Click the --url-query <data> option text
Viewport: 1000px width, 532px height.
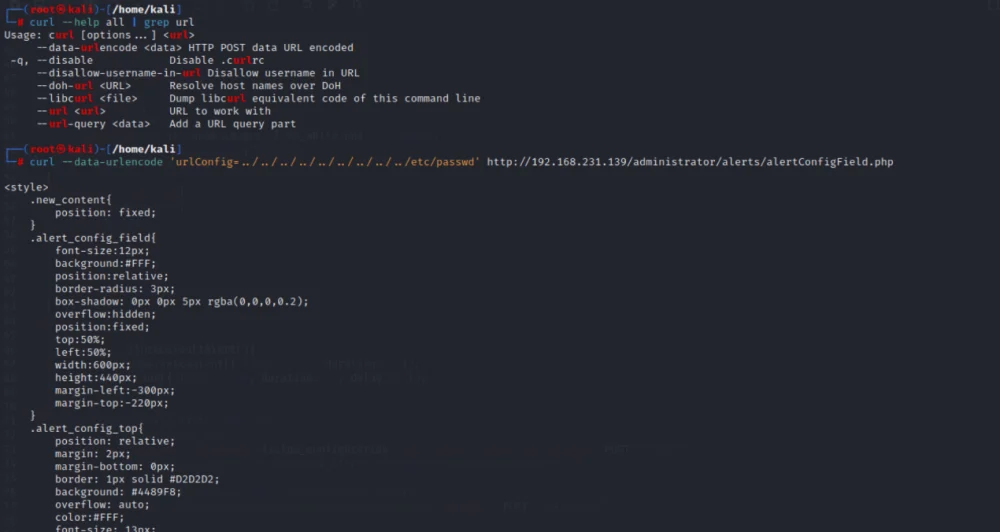pos(93,124)
